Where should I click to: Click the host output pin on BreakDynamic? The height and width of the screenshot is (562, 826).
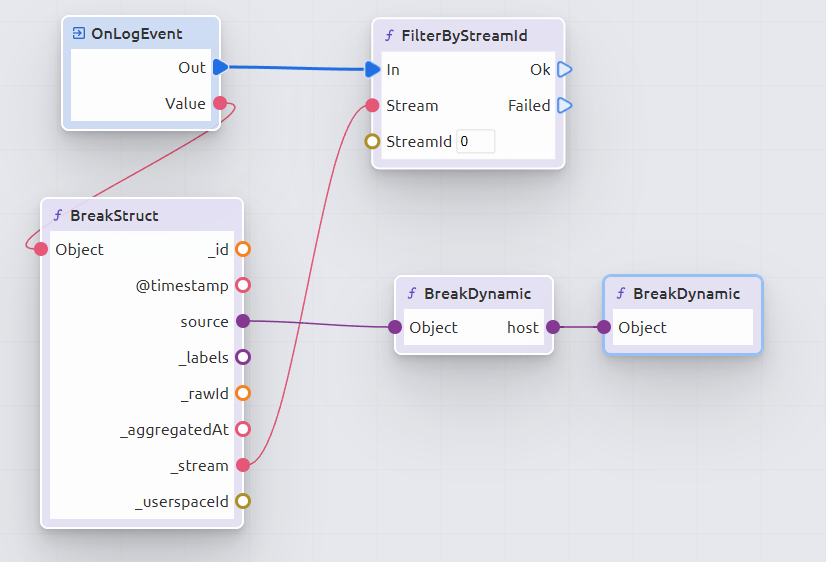[553, 327]
